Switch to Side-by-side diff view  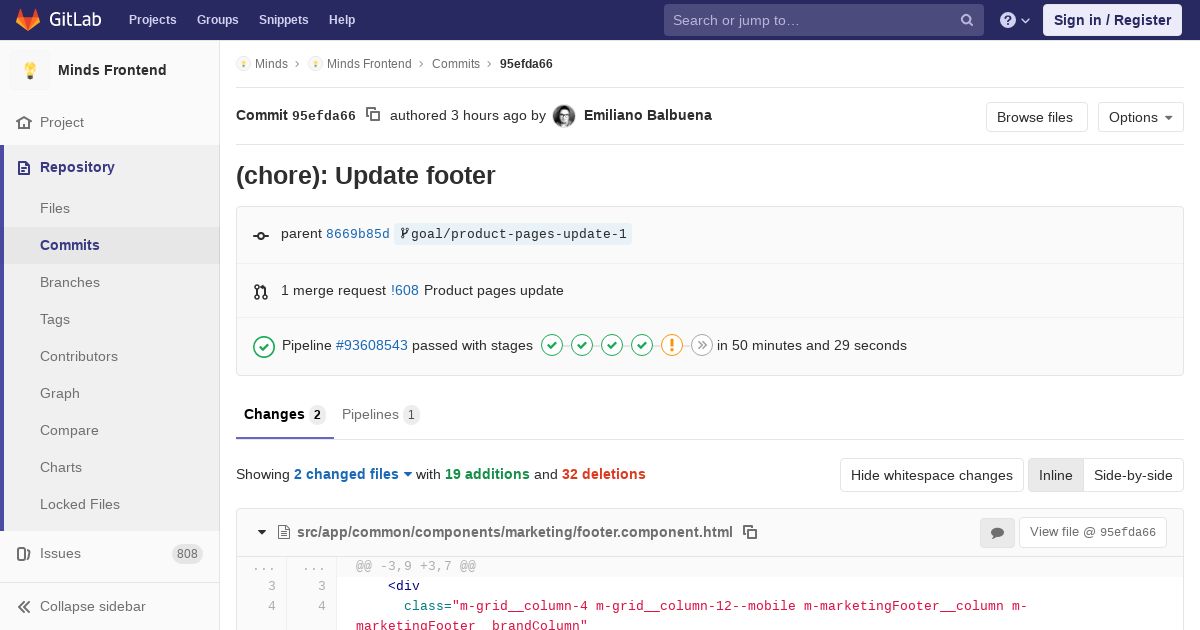point(1133,475)
